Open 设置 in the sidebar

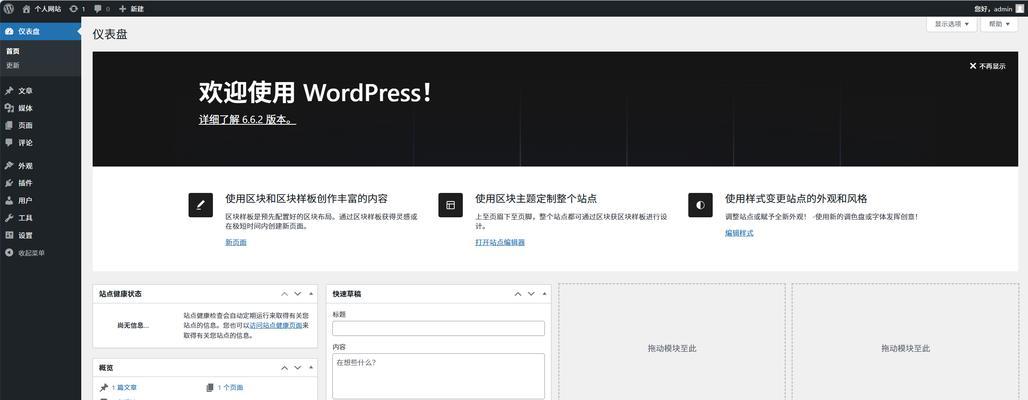click(41, 235)
